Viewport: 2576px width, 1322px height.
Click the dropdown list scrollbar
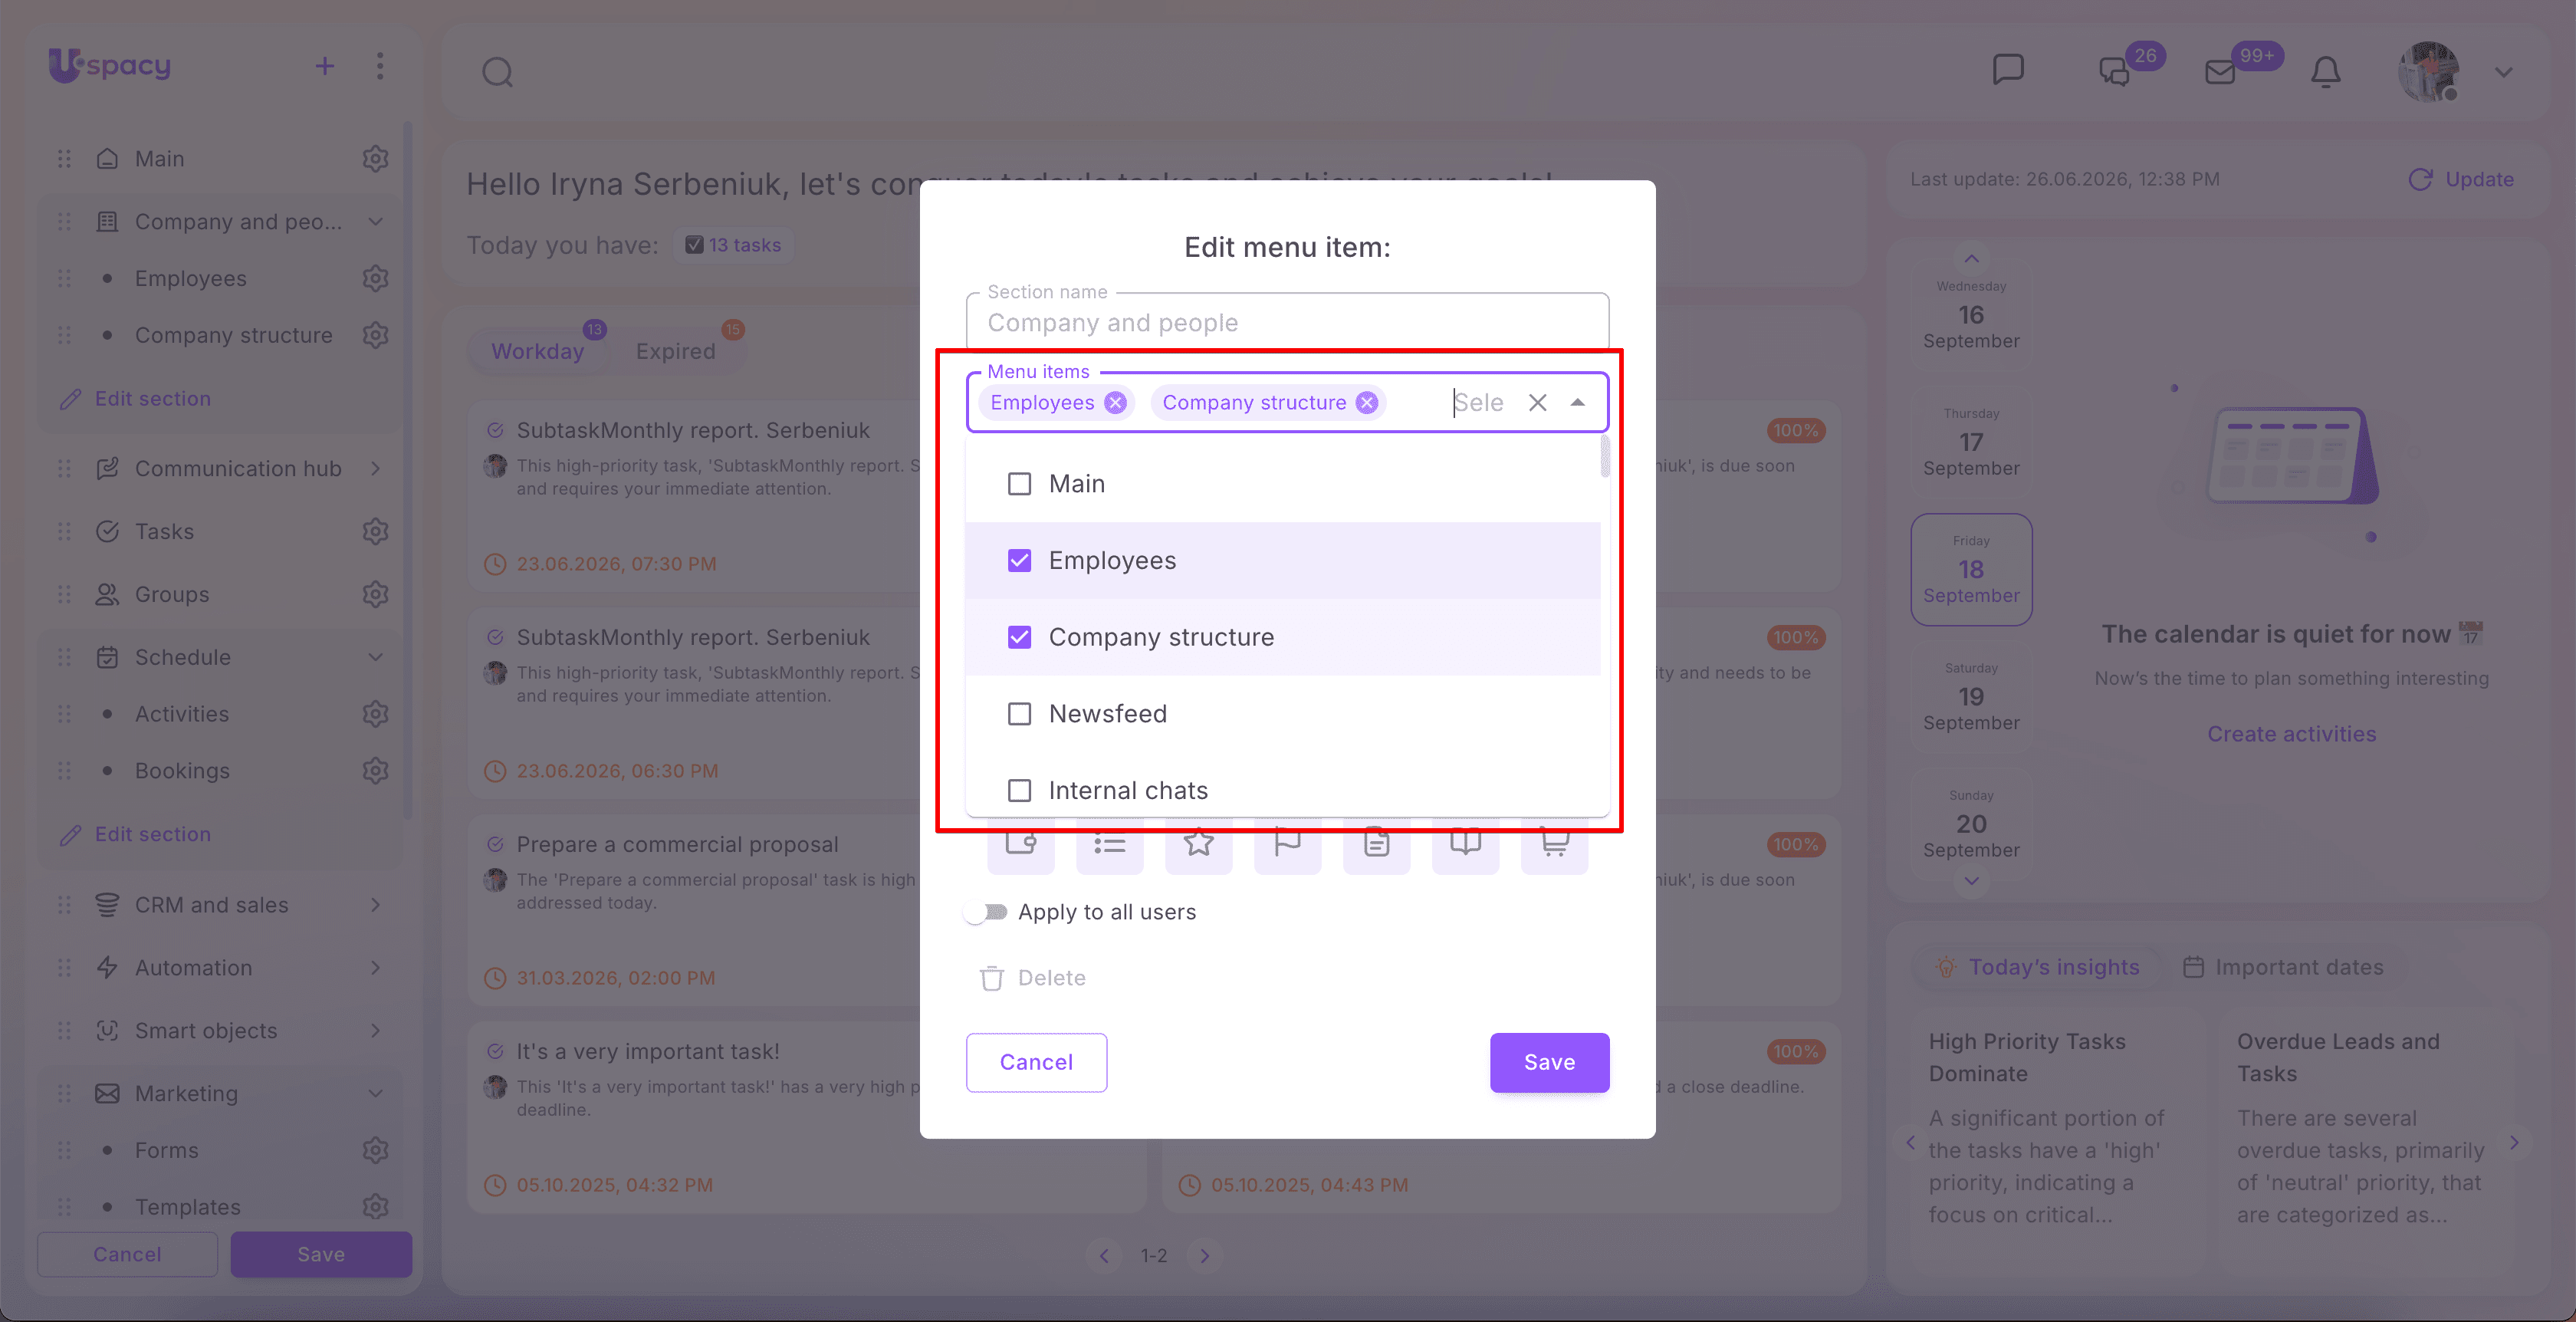[1605, 456]
